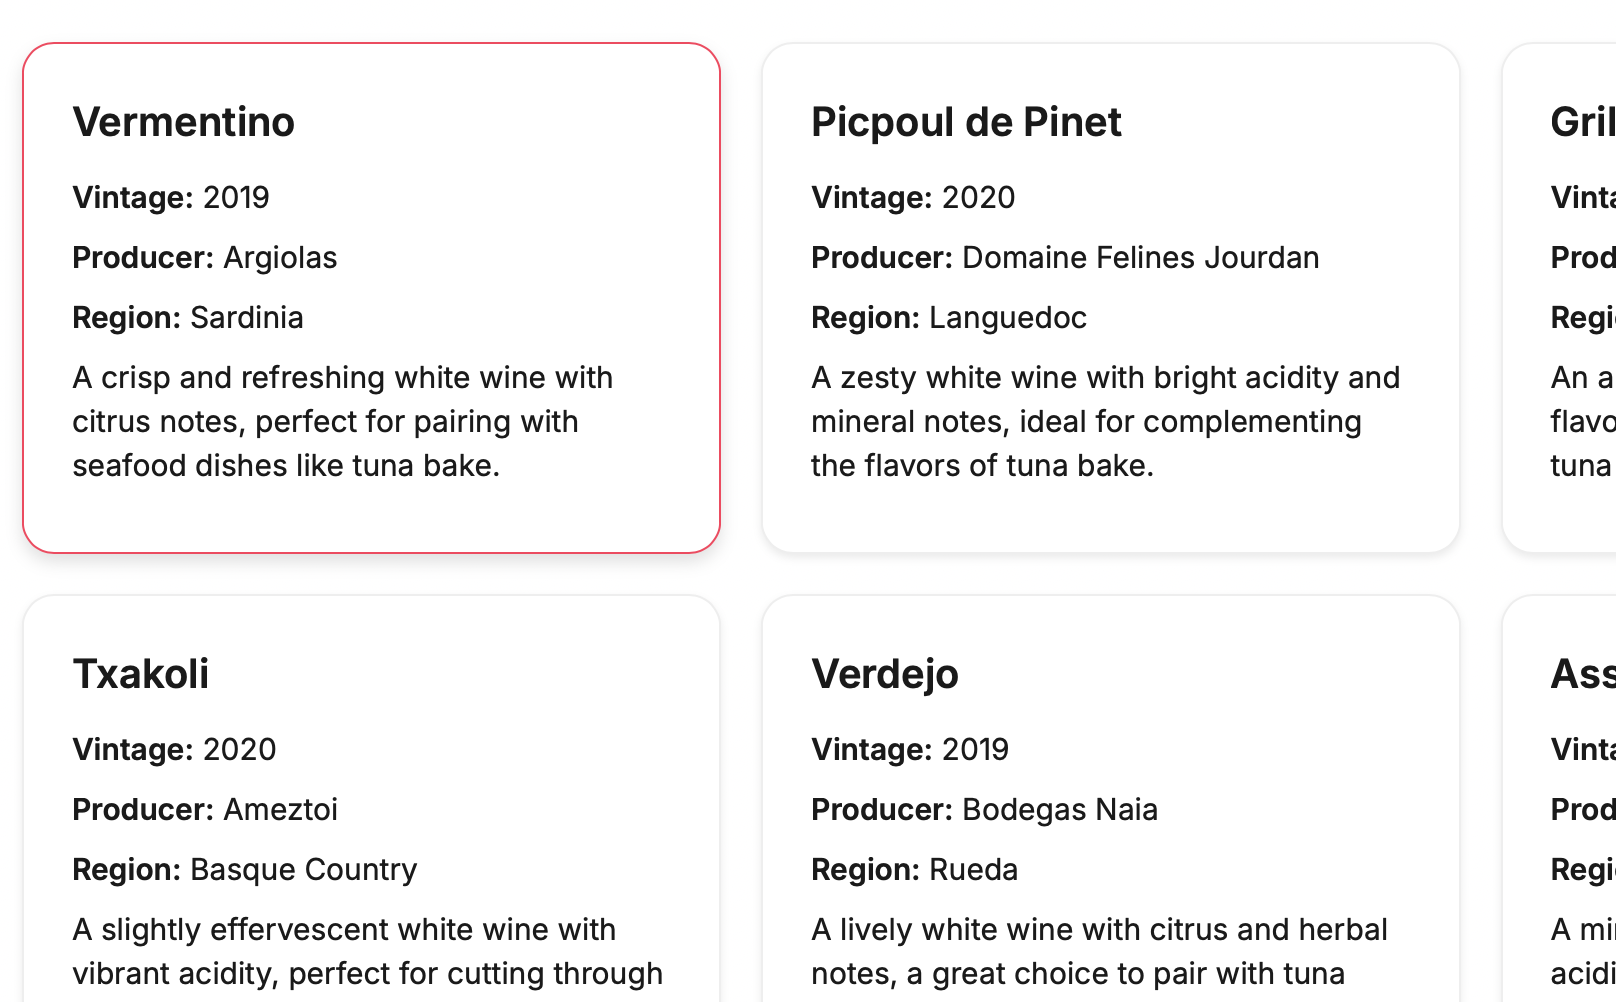Click the Txakoli title text
Image resolution: width=1616 pixels, height=1002 pixels.
tap(141, 674)
